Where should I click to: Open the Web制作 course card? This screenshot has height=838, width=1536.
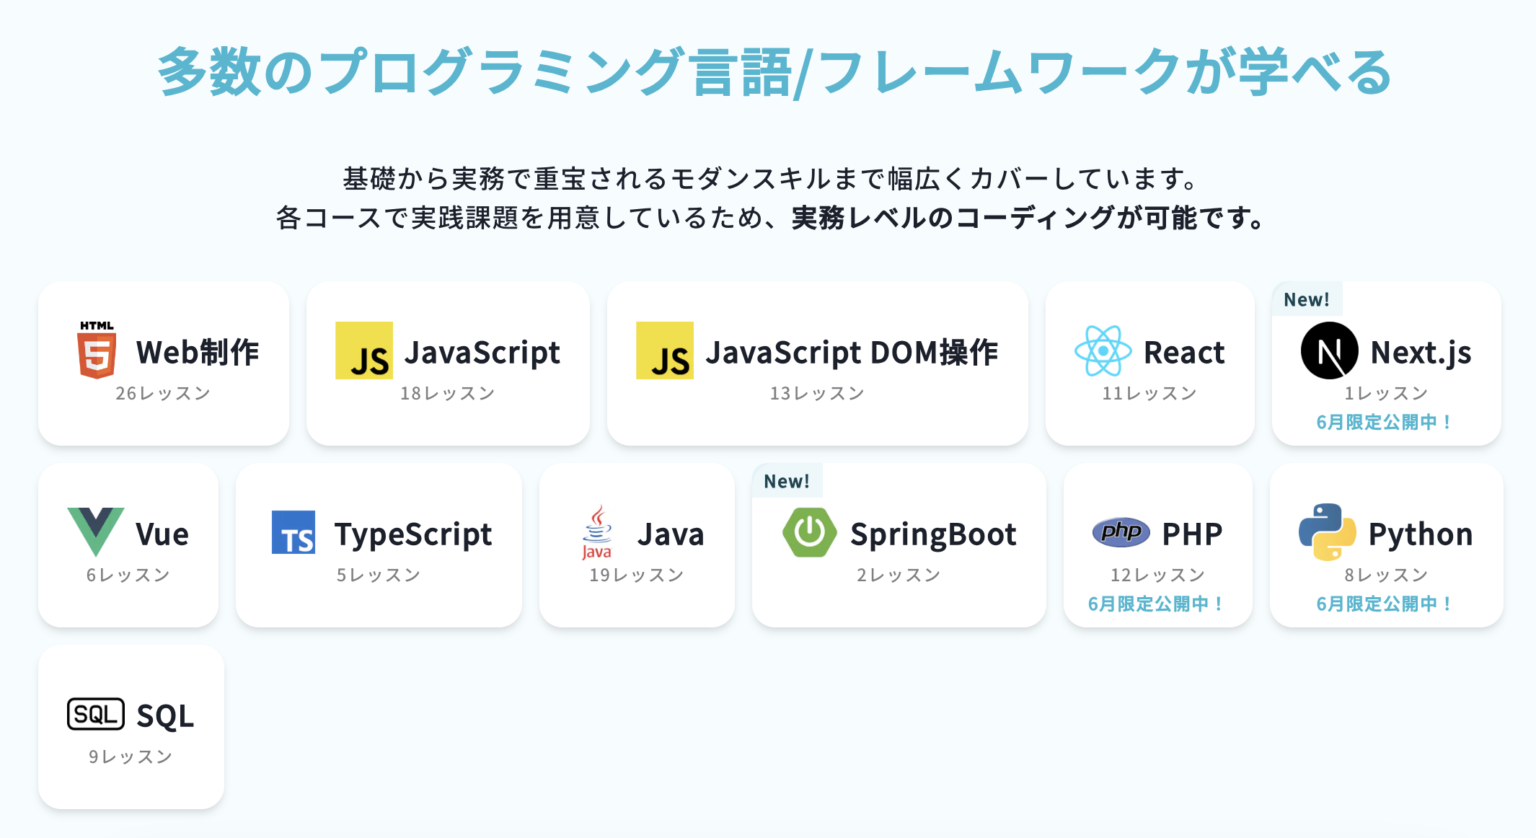pos(163,362)
